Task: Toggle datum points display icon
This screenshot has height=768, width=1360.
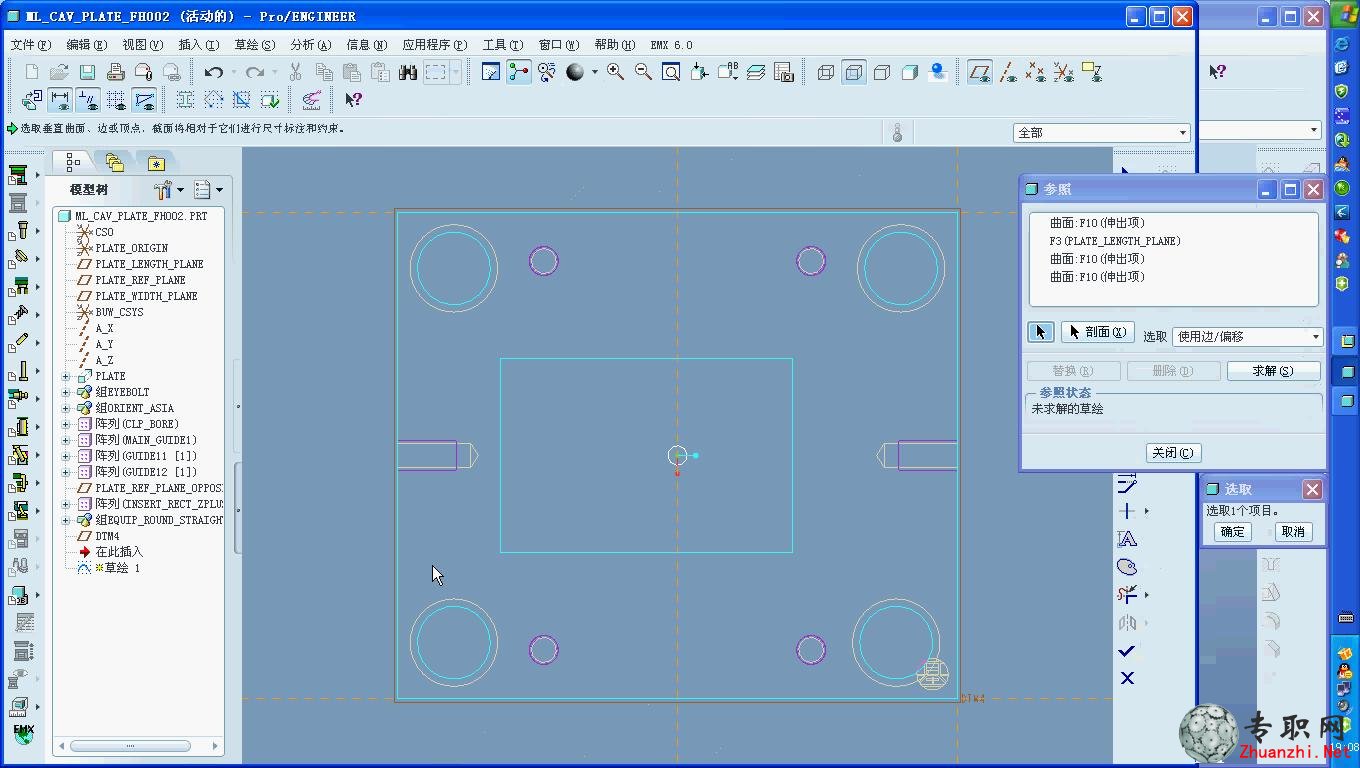Action: (x=1036, y=72)
